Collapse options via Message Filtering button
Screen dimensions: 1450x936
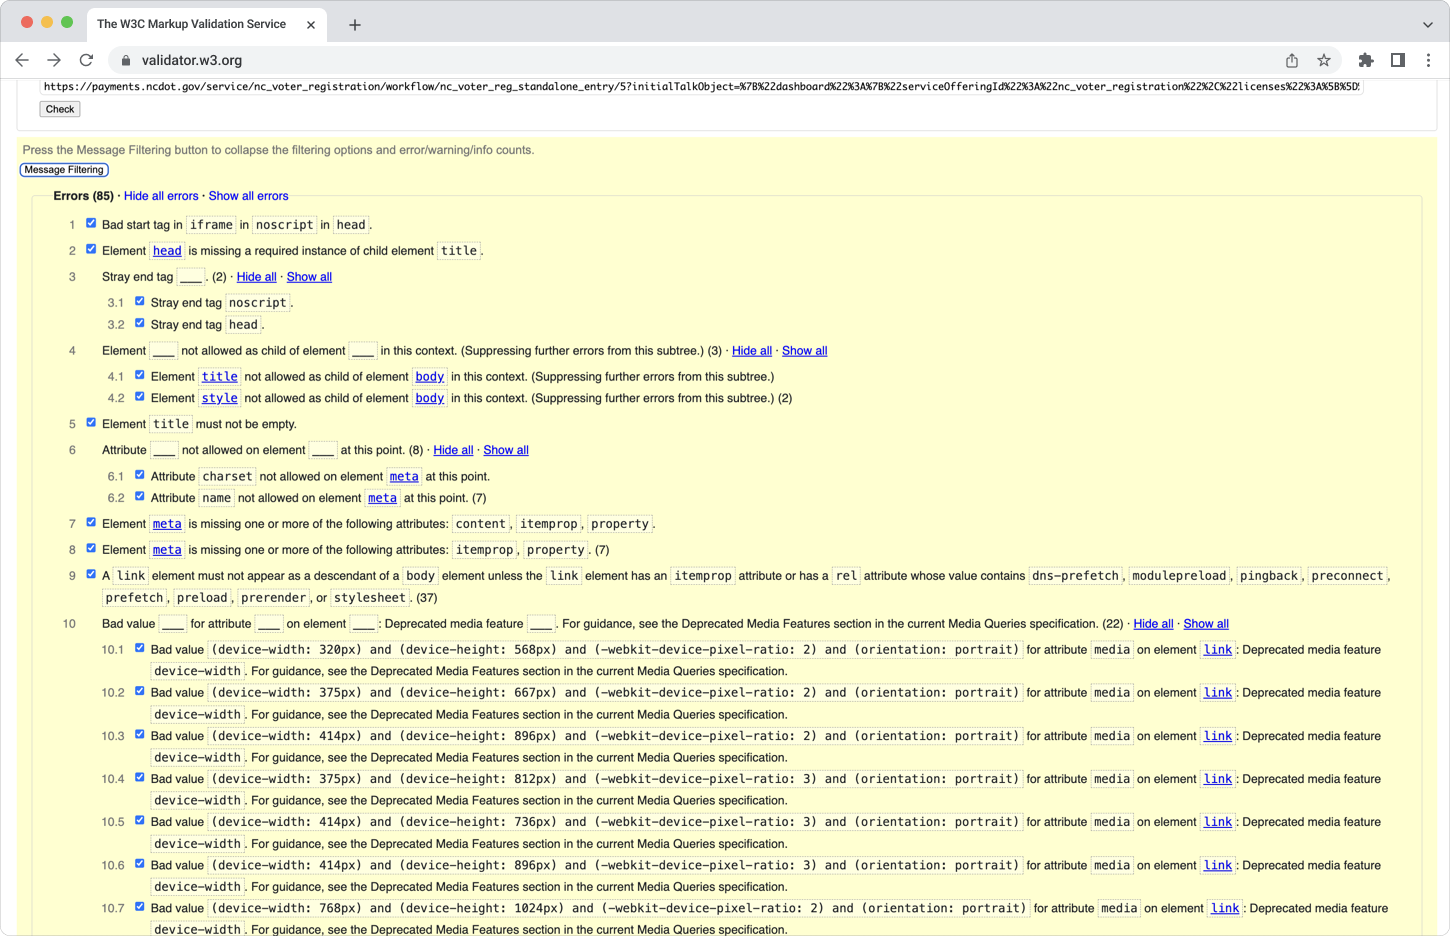coord(64,170)
